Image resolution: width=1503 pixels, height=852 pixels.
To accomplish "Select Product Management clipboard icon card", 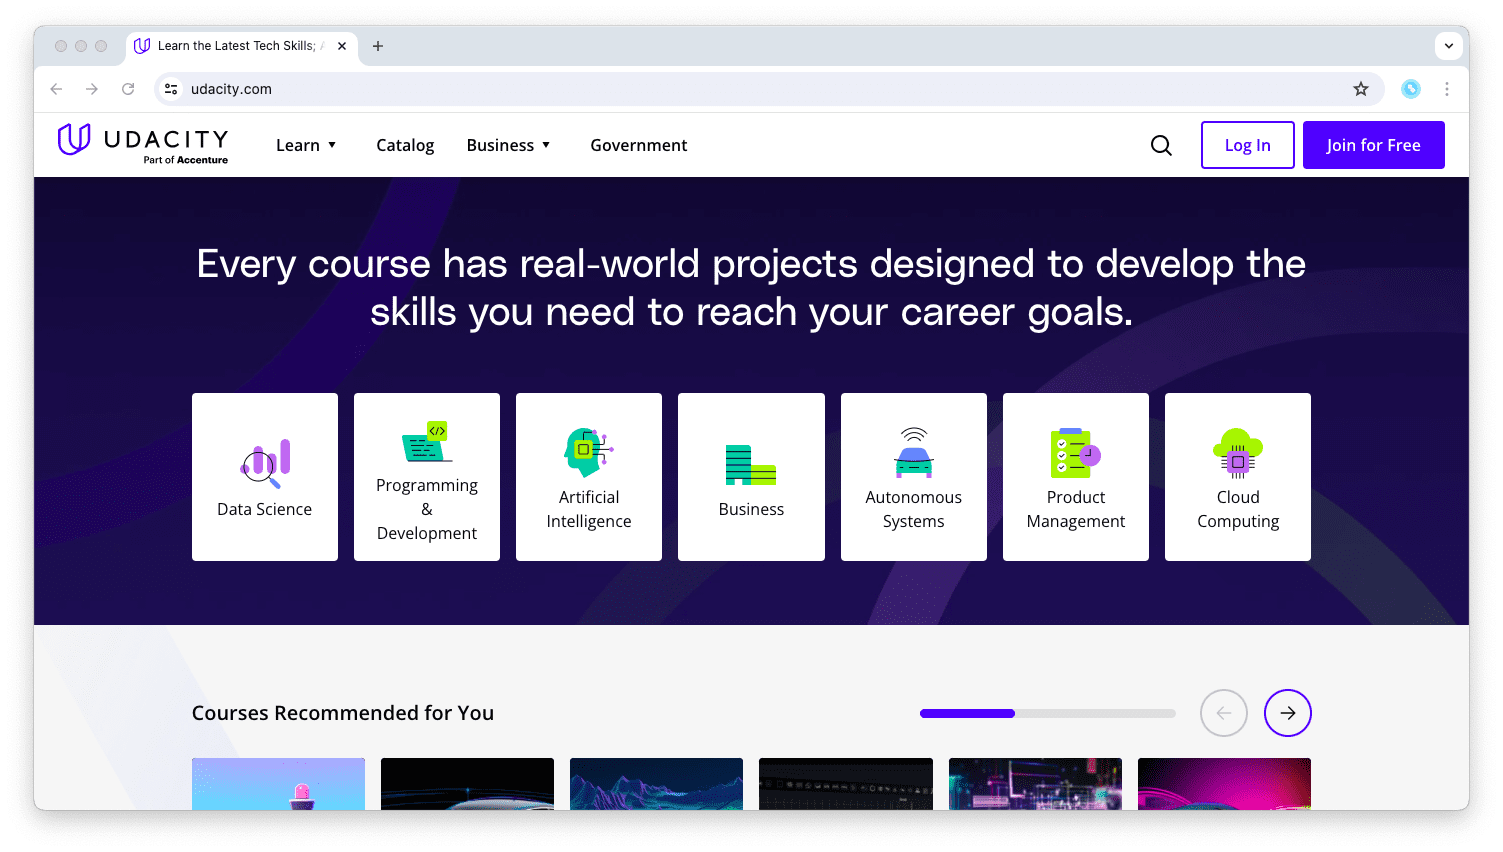I will pos(1075,453).
